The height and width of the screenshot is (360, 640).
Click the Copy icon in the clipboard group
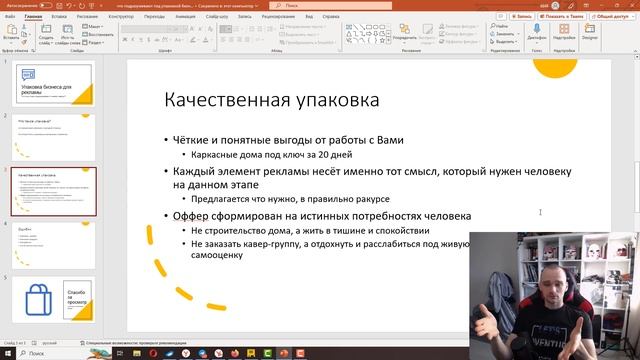24,35
